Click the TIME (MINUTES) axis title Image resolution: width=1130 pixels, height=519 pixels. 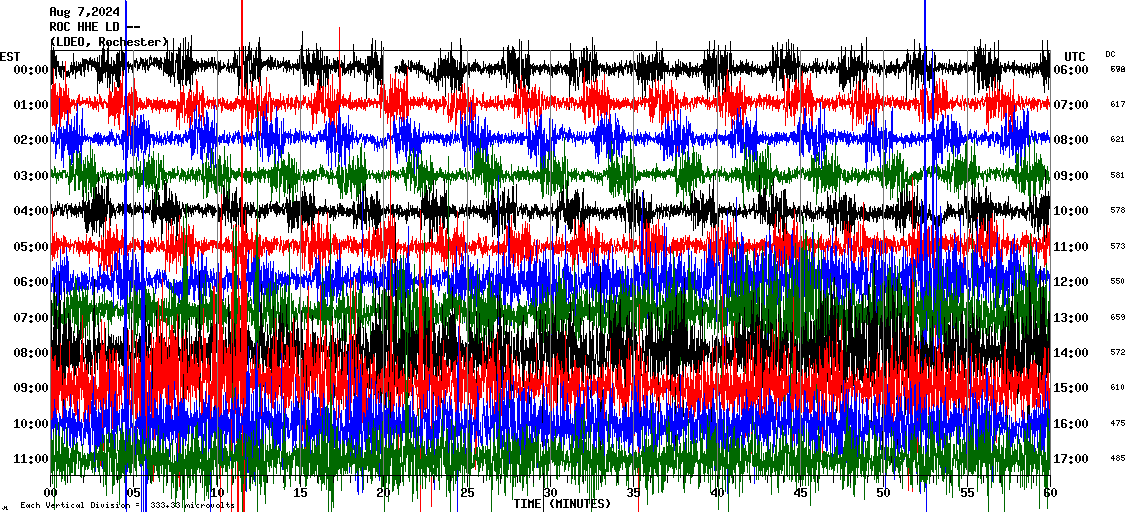click(561, 504)
